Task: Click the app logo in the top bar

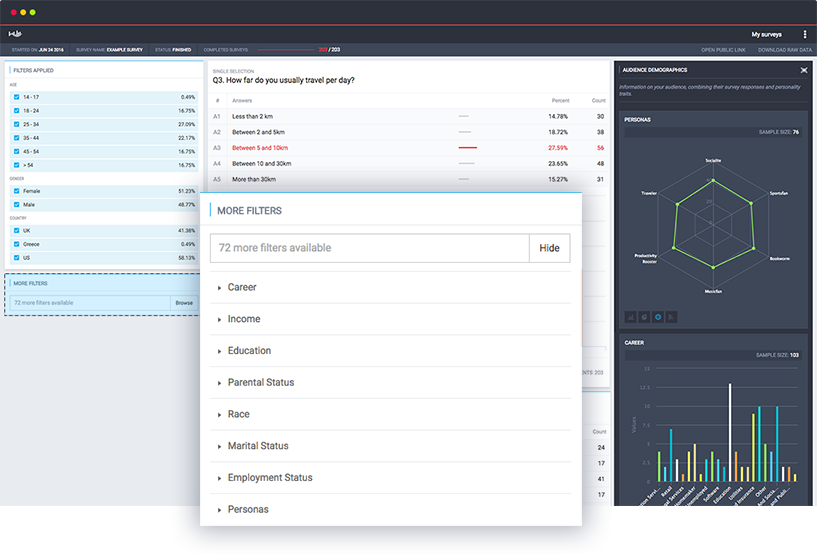Action: coord(15,34)
